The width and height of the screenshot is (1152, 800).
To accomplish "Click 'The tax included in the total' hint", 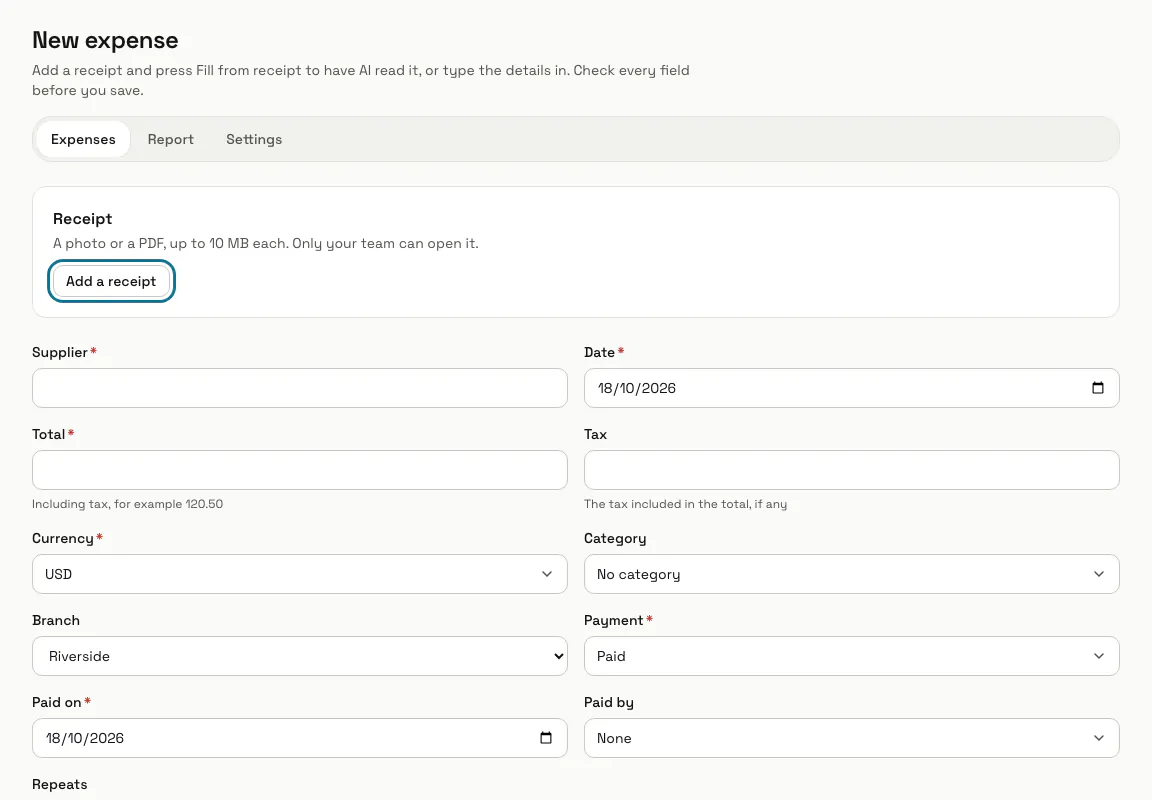I will coord(685,504).
